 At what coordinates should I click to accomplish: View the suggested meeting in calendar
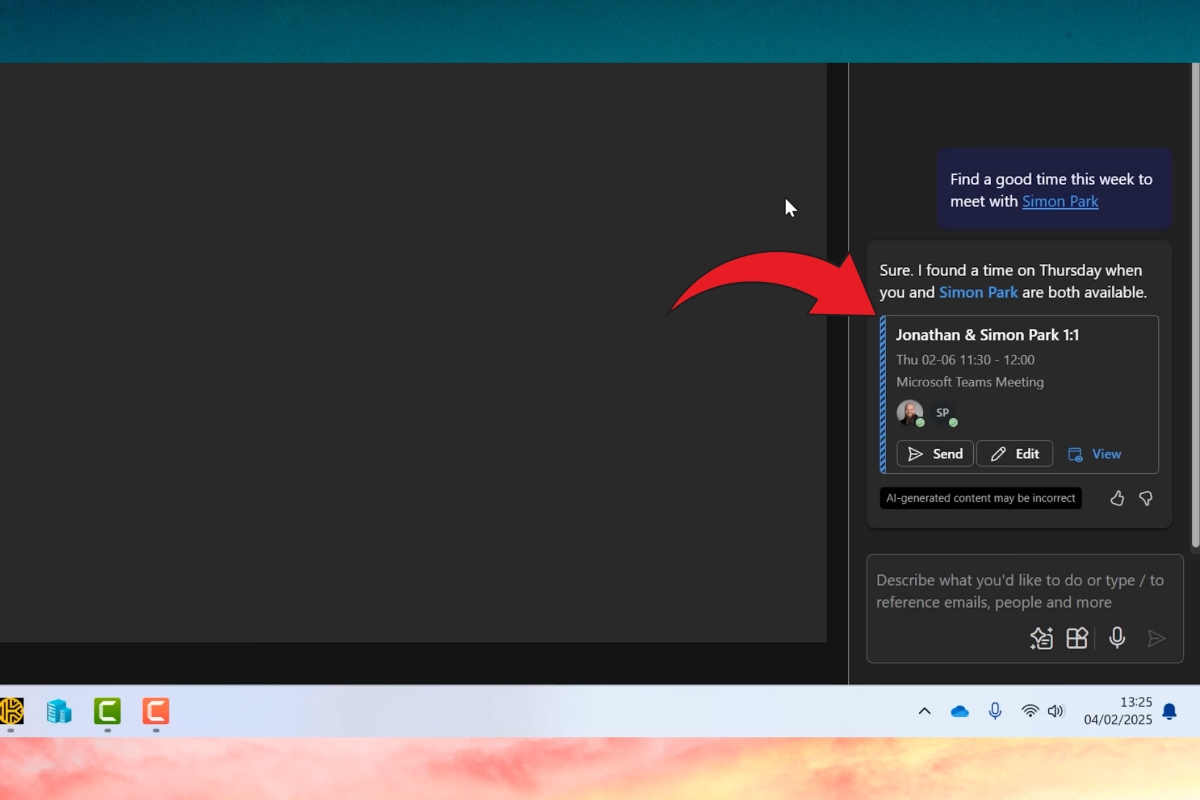click(1094, 454)
